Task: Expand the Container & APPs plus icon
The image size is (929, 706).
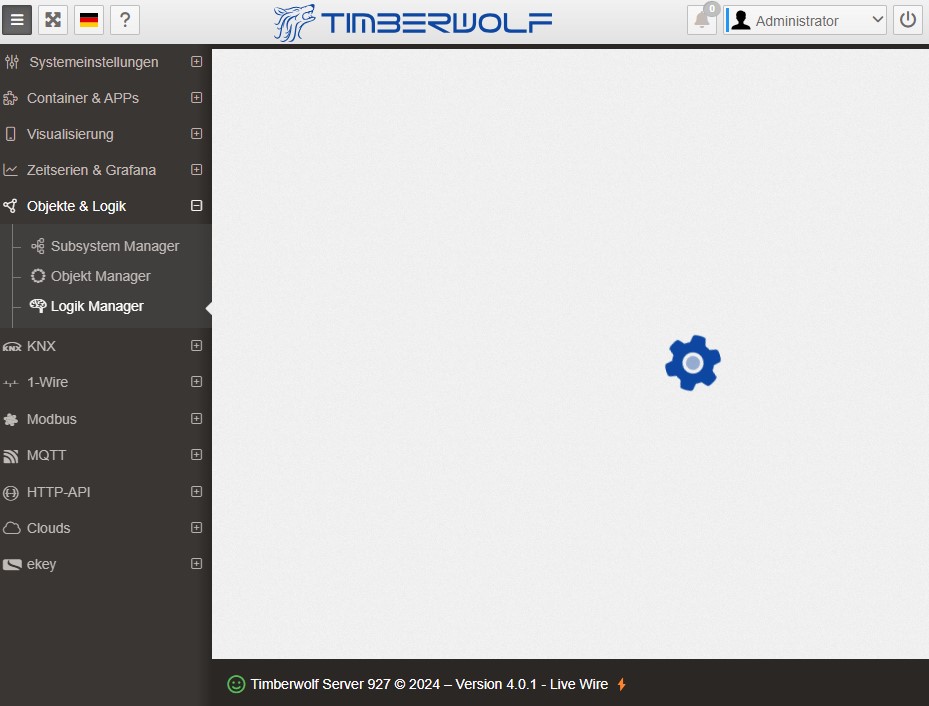Action: click(x=196, y=98)
